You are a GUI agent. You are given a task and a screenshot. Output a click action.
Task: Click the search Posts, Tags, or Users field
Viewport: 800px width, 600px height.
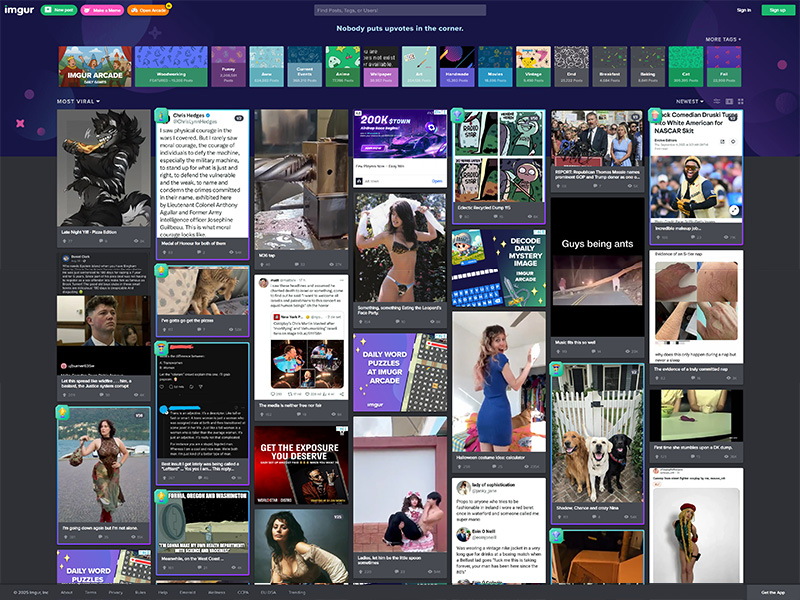[390, 10]
